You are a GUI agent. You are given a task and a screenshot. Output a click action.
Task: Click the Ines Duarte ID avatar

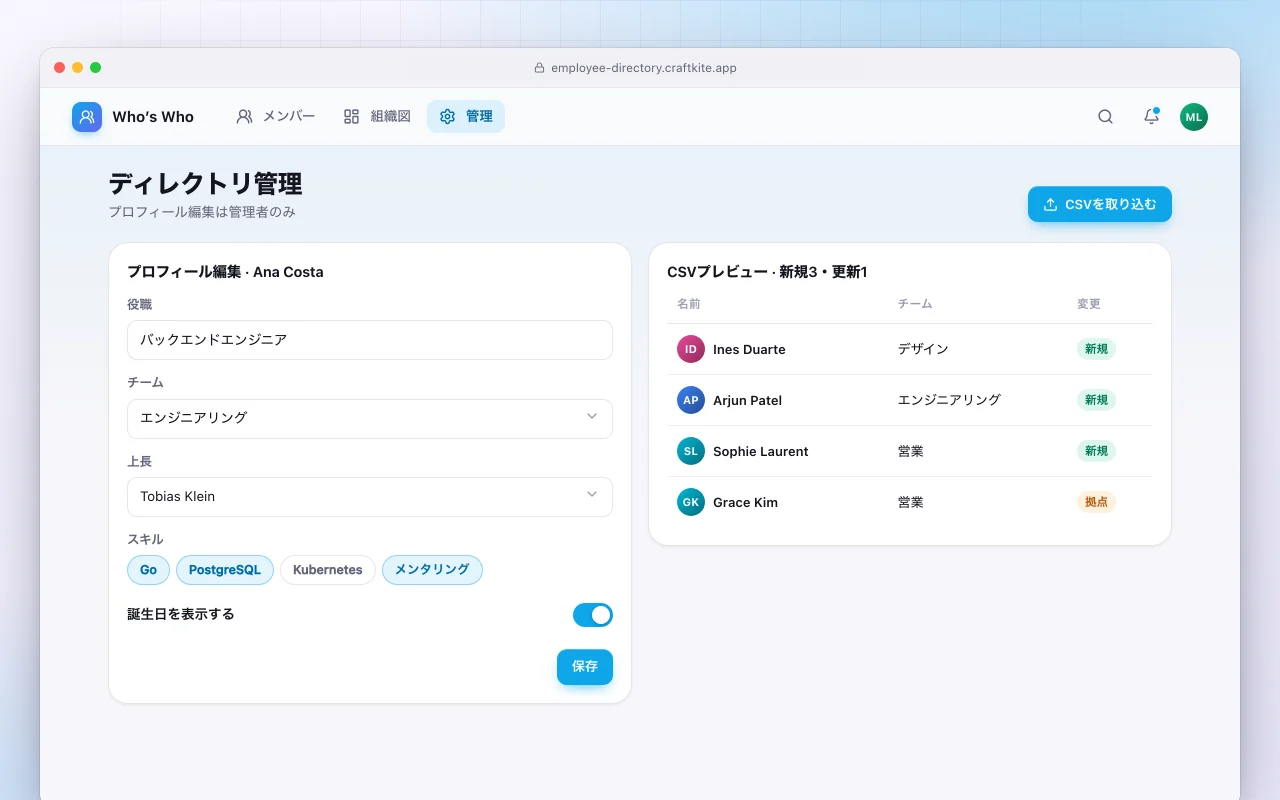pyautogui.click(x=691, y=349)
